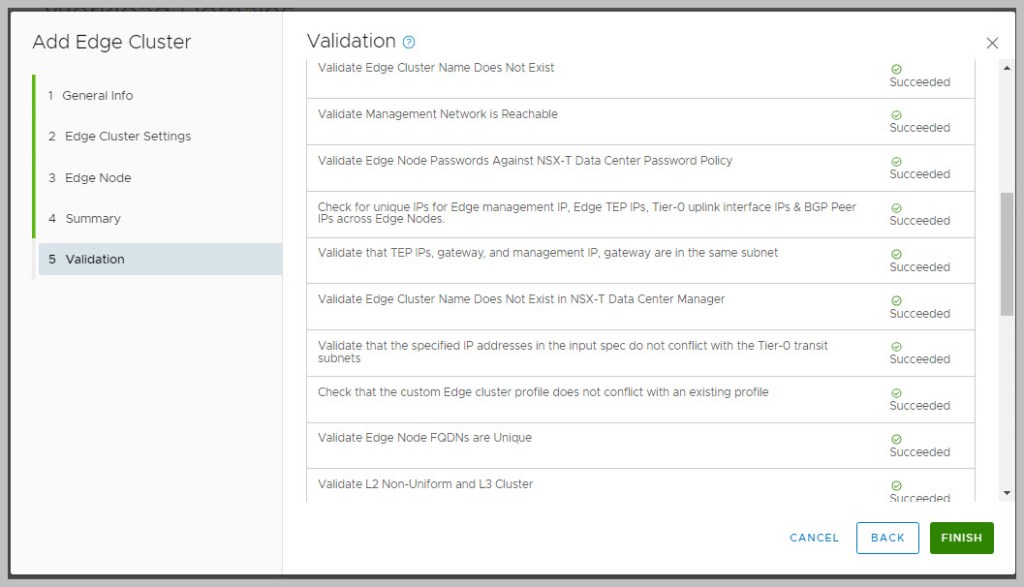1024x587 pixels.
Task: Close the Add Edge Cluster dialog
Action: 992,43
